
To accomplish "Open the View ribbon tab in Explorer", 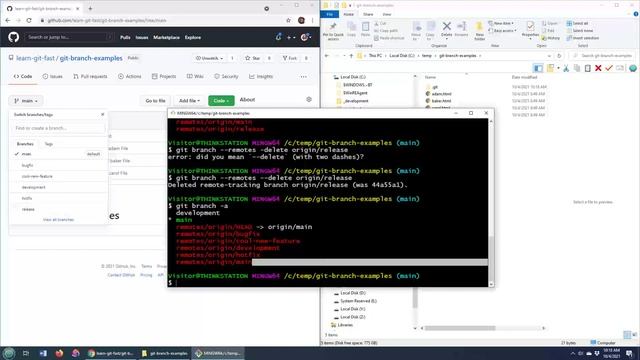I will [387, 14].
